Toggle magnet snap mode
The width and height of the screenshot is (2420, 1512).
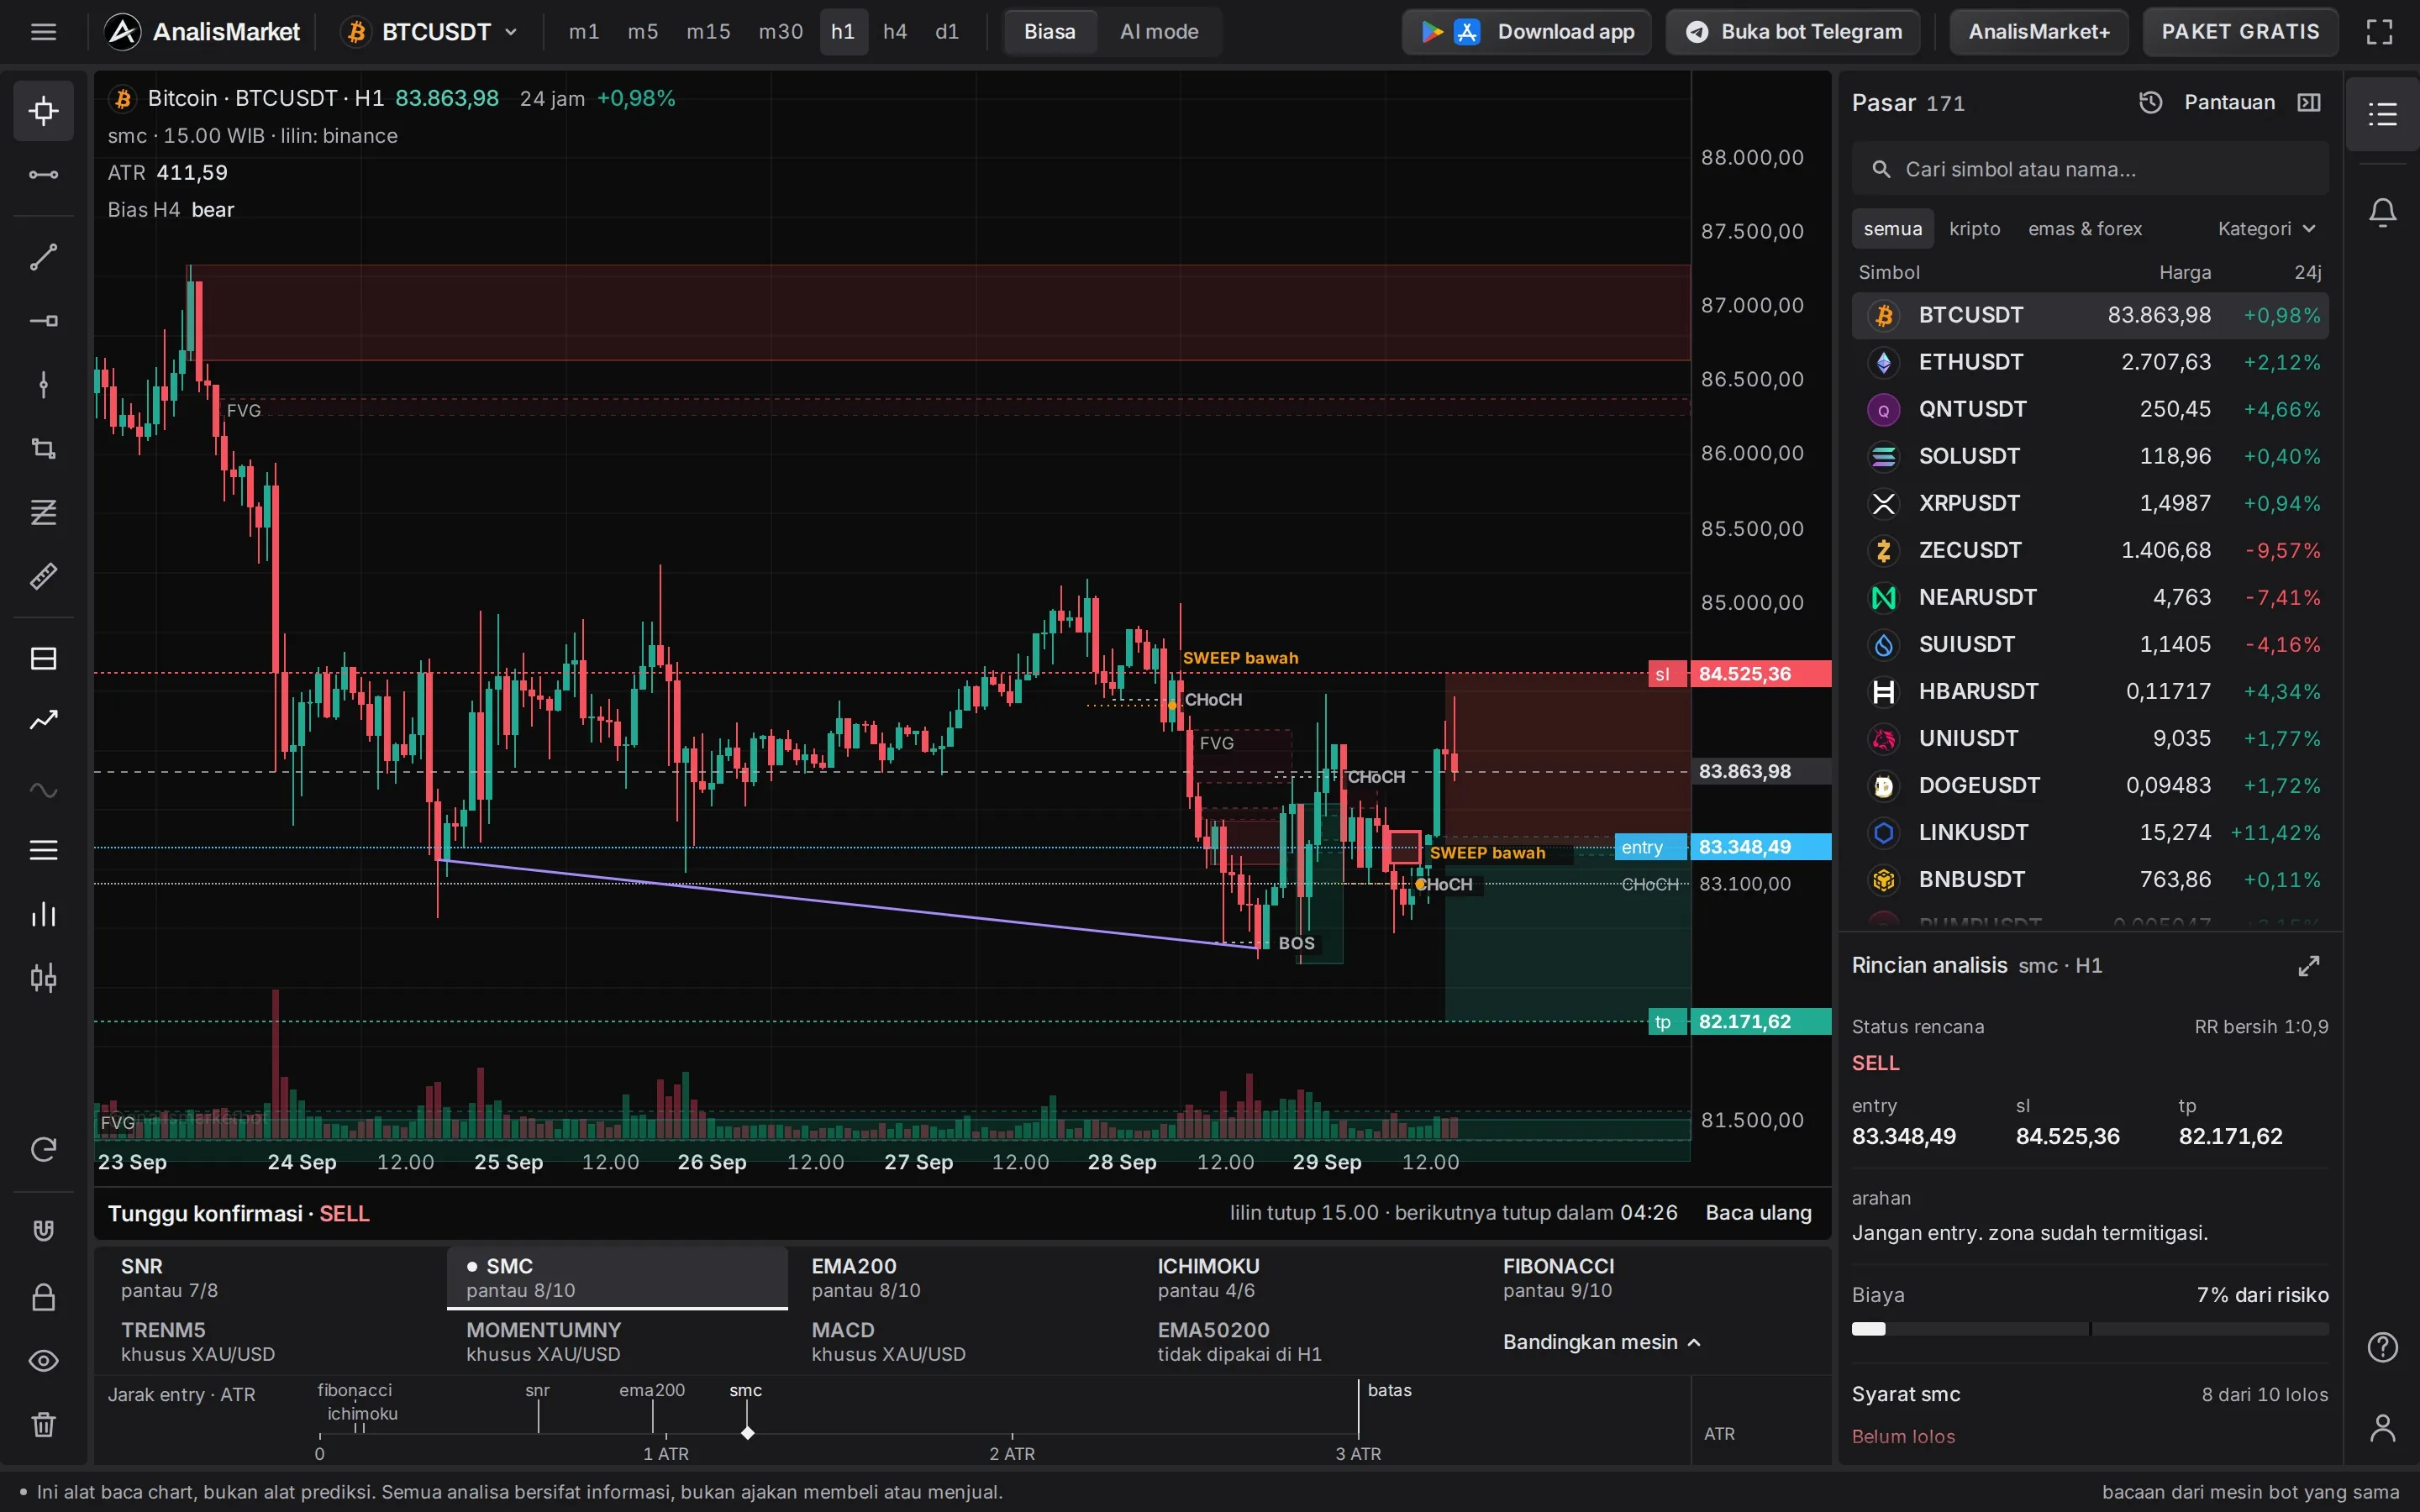click(43, 1231)
